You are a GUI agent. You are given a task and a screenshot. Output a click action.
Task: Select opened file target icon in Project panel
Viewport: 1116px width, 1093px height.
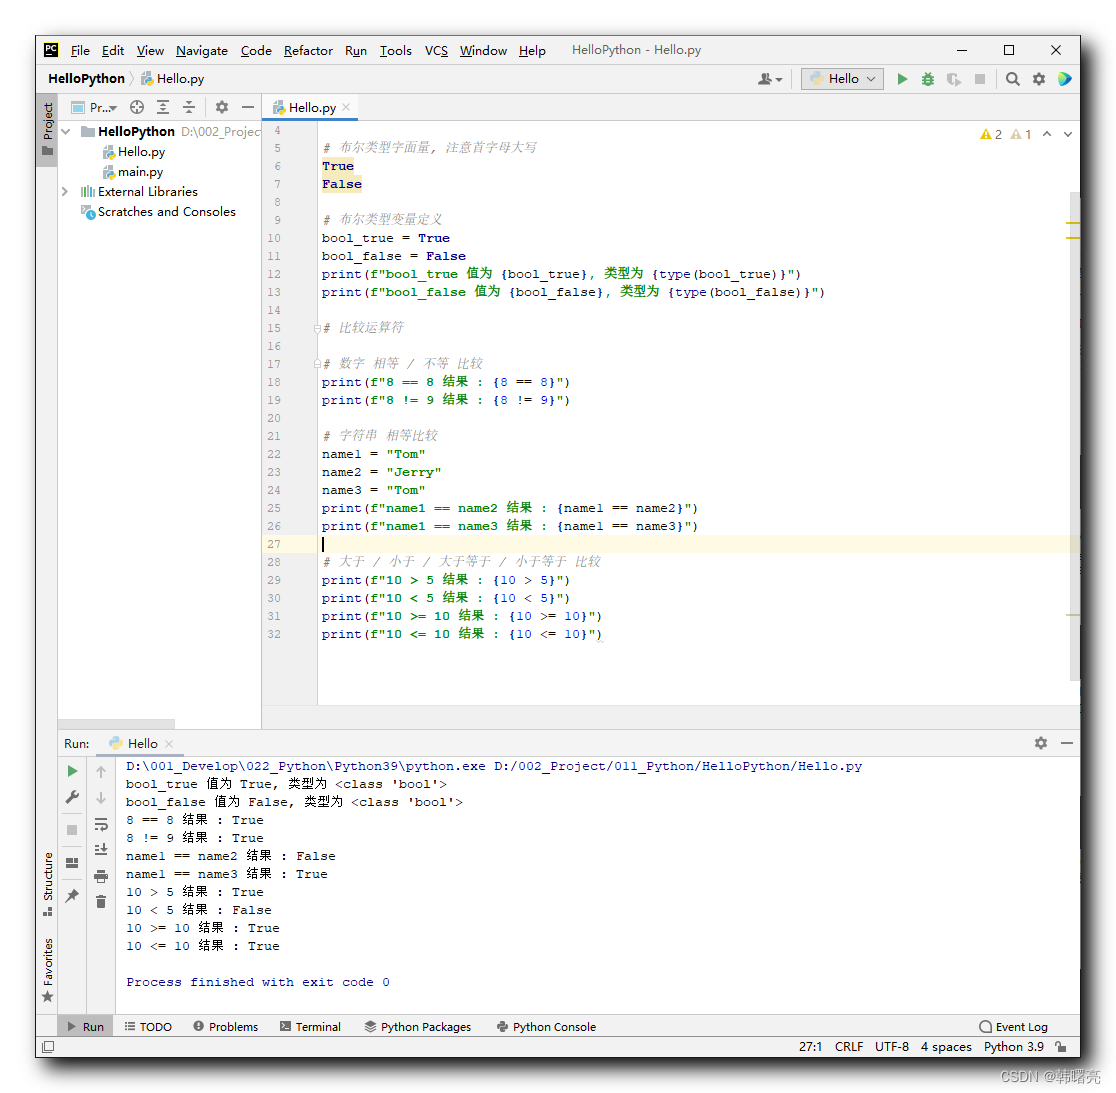(137, 107)
